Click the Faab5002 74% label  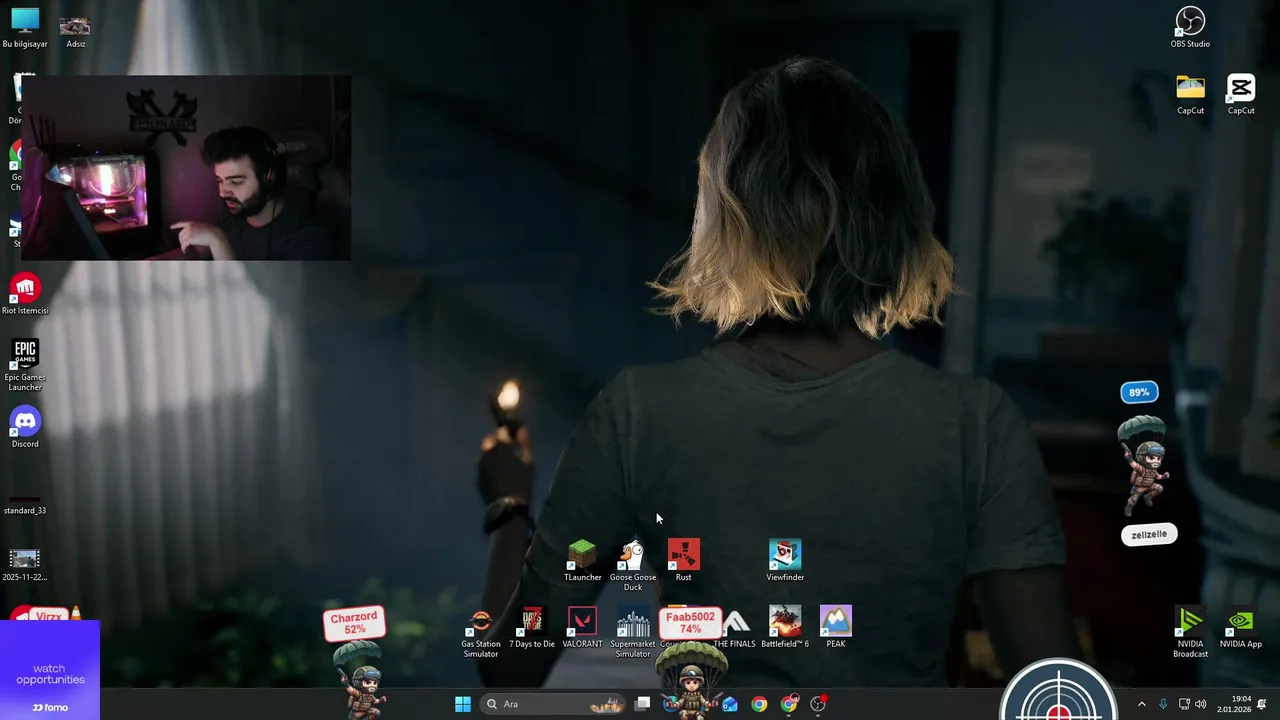690,623
